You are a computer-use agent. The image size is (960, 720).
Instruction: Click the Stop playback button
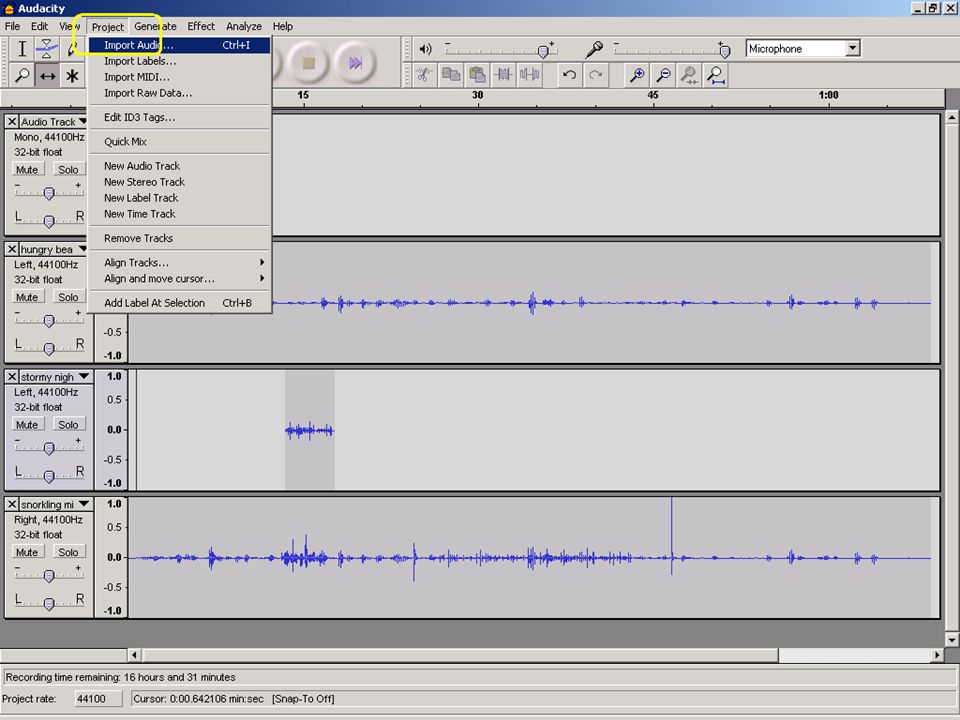tap(309, 62)
